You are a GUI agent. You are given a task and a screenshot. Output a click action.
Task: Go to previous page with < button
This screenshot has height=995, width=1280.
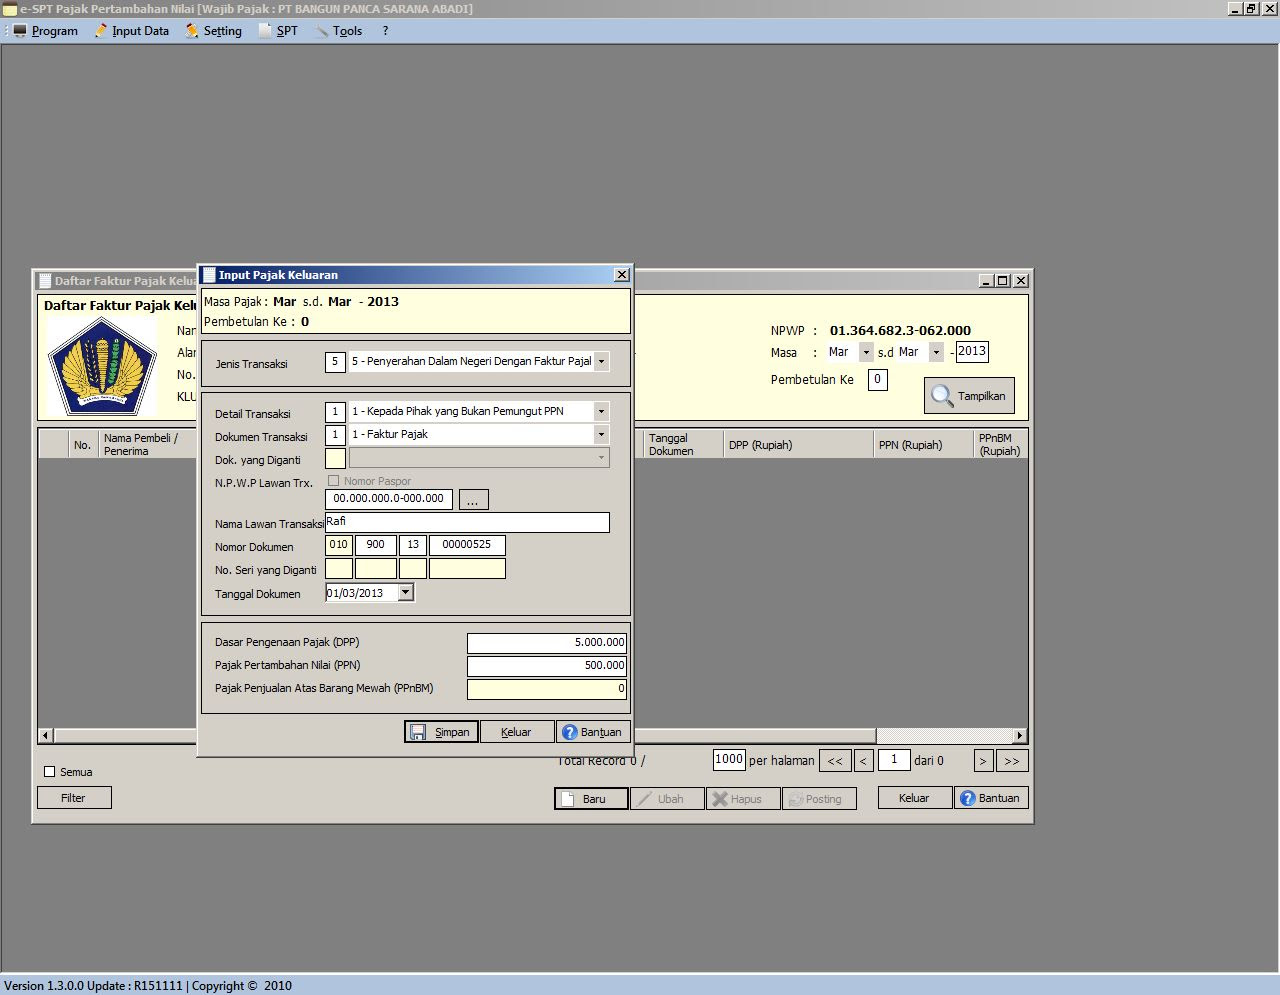pyautogui.click(x=863, y=761)
